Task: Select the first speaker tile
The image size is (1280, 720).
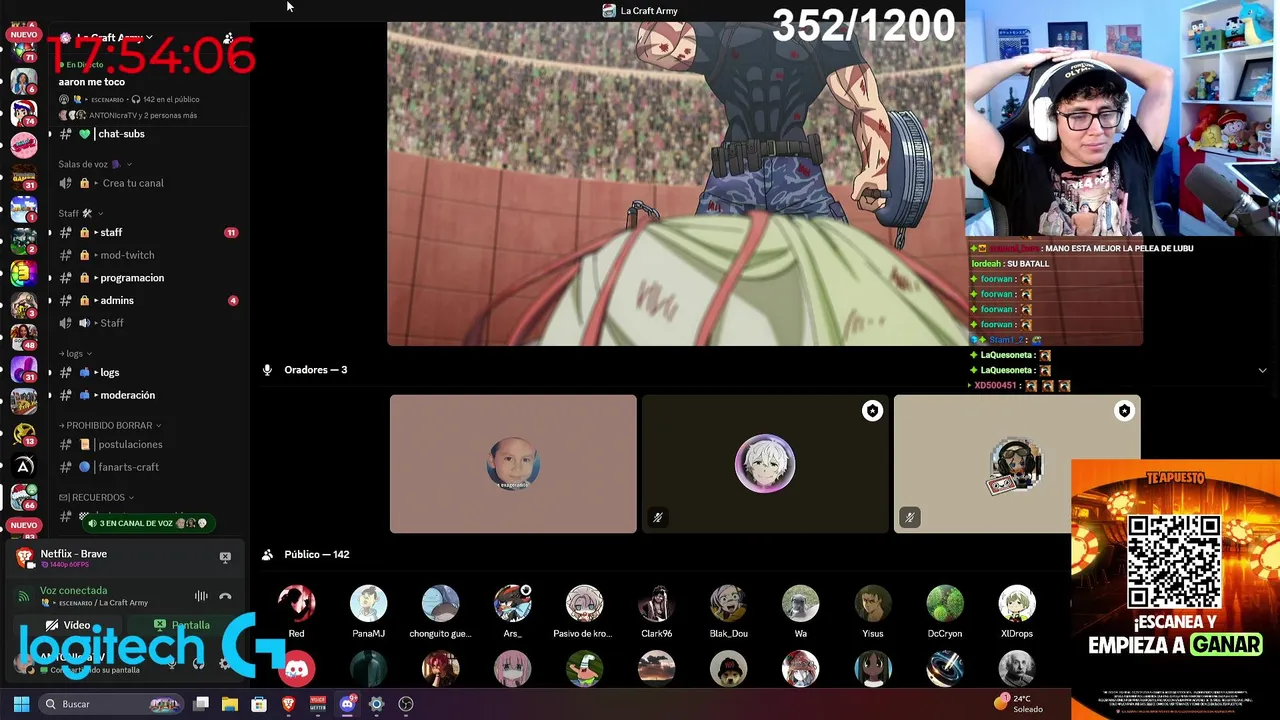Action: (513, 464)
